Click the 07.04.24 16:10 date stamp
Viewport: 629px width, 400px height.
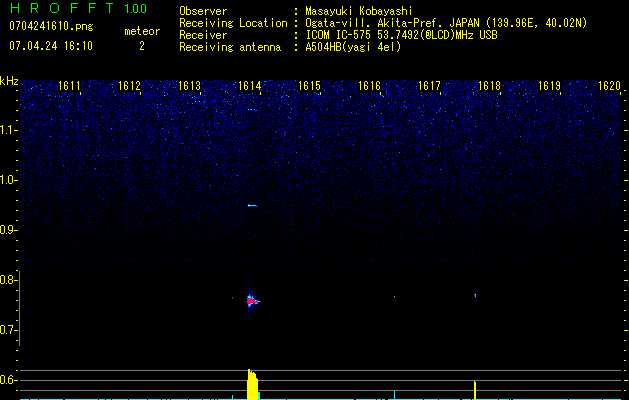[50, 46]
